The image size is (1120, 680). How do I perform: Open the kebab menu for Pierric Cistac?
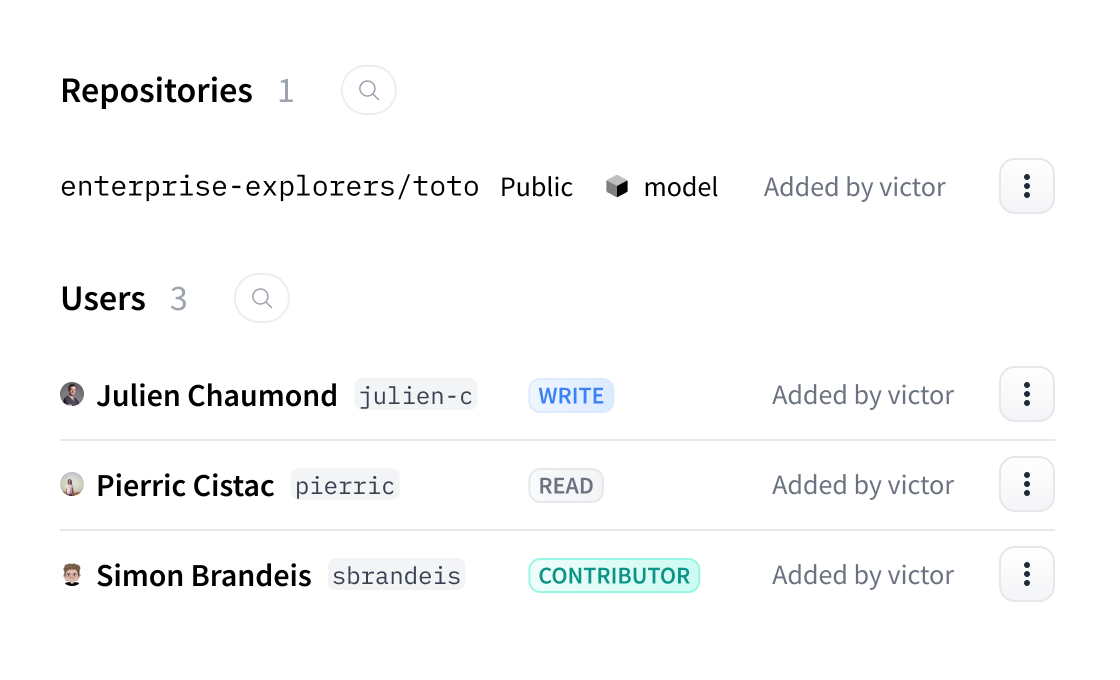pos(1026,484)
